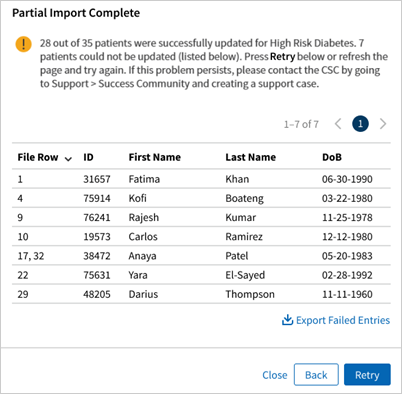
Task: Select the Fatima Khan row
Action: 201,179
